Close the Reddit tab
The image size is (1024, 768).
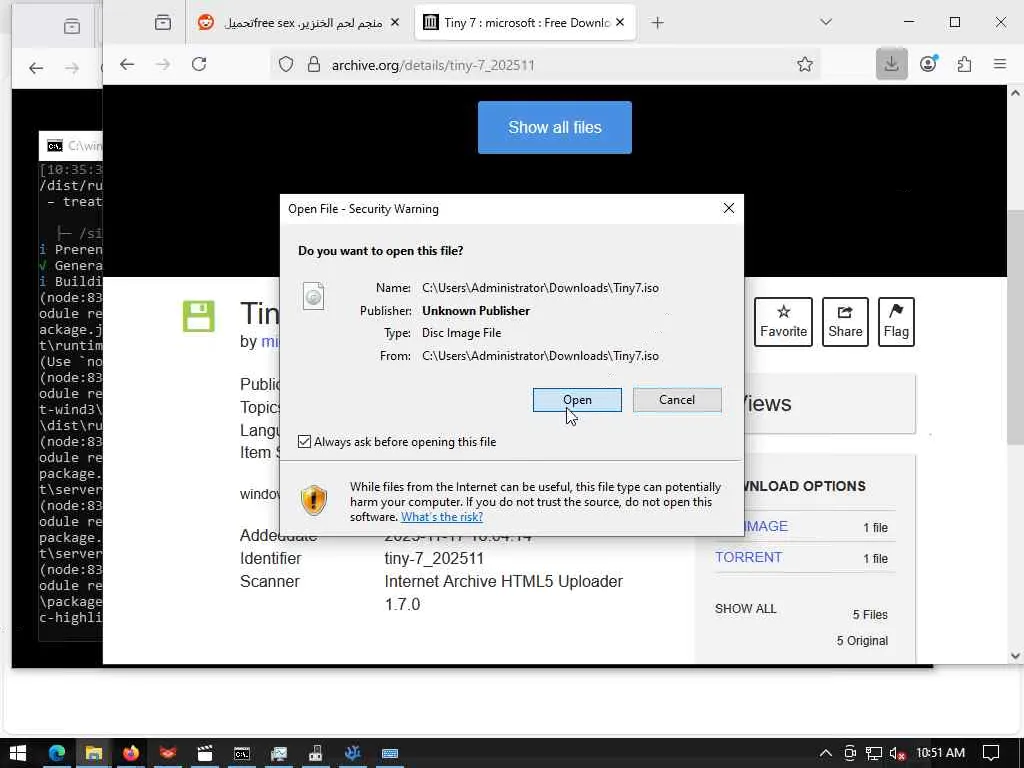394,23
